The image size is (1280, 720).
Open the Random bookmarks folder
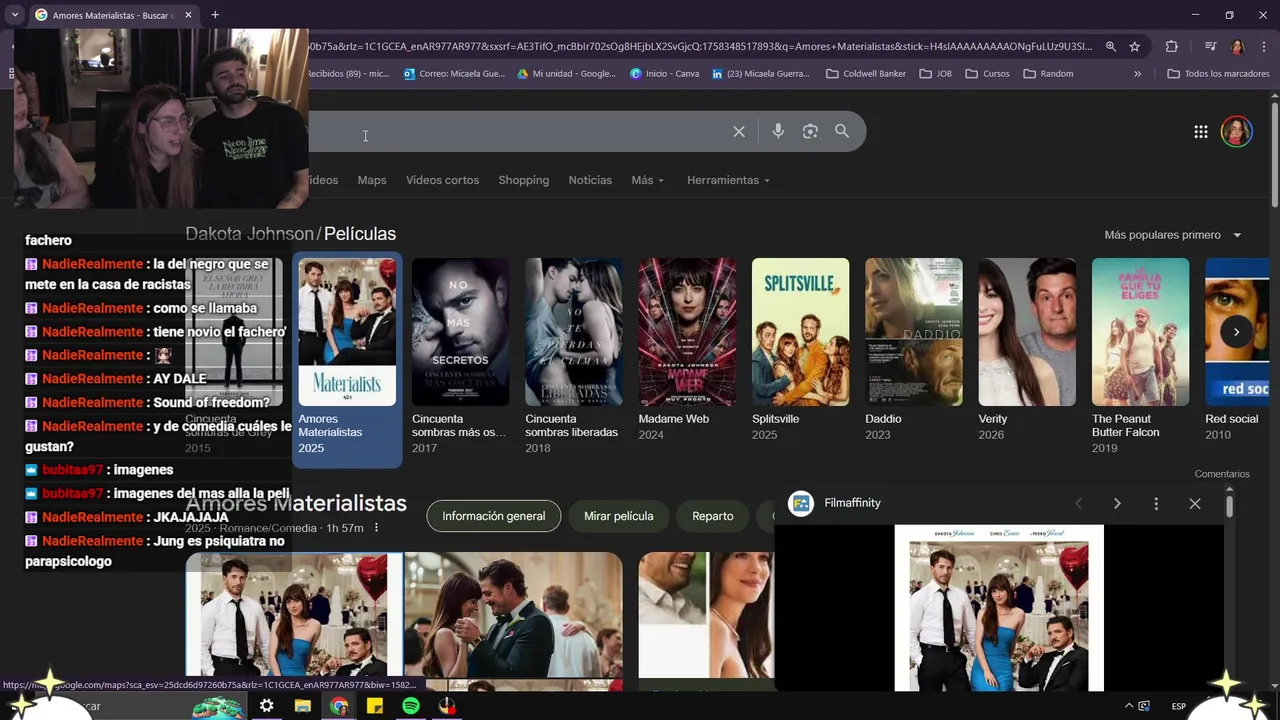[x=1048, y=73]
